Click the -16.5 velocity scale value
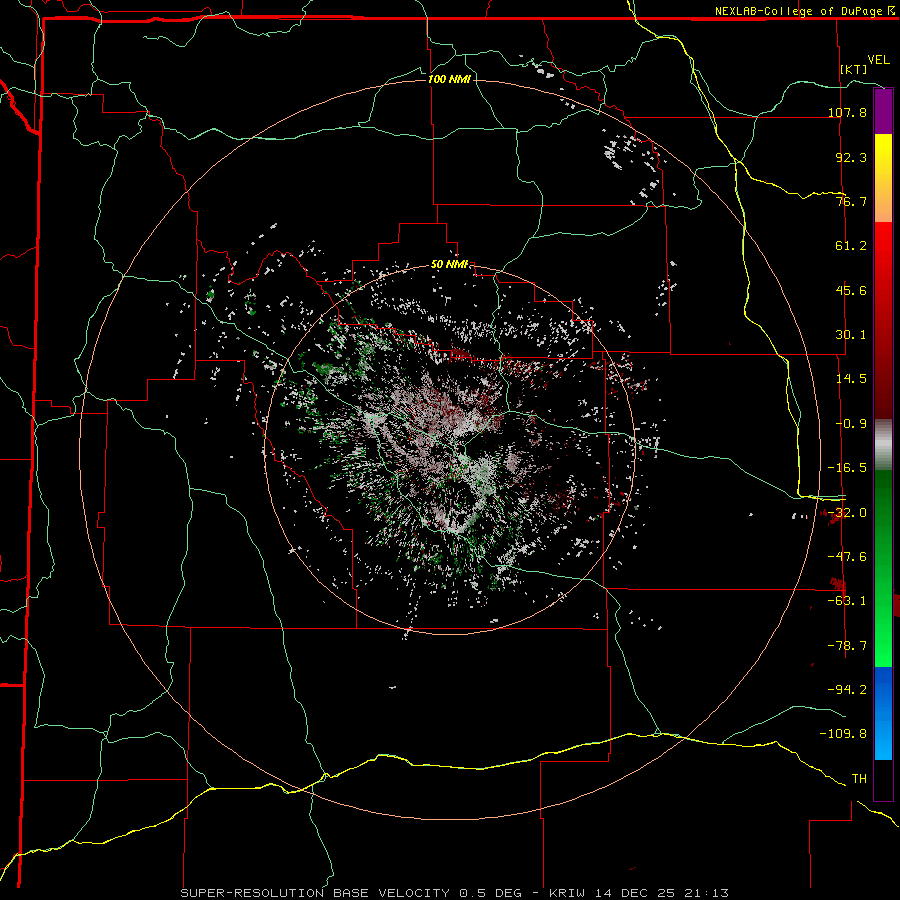This screenshot has width=900, height=900. pyautogui.click(x=847, y=468)
